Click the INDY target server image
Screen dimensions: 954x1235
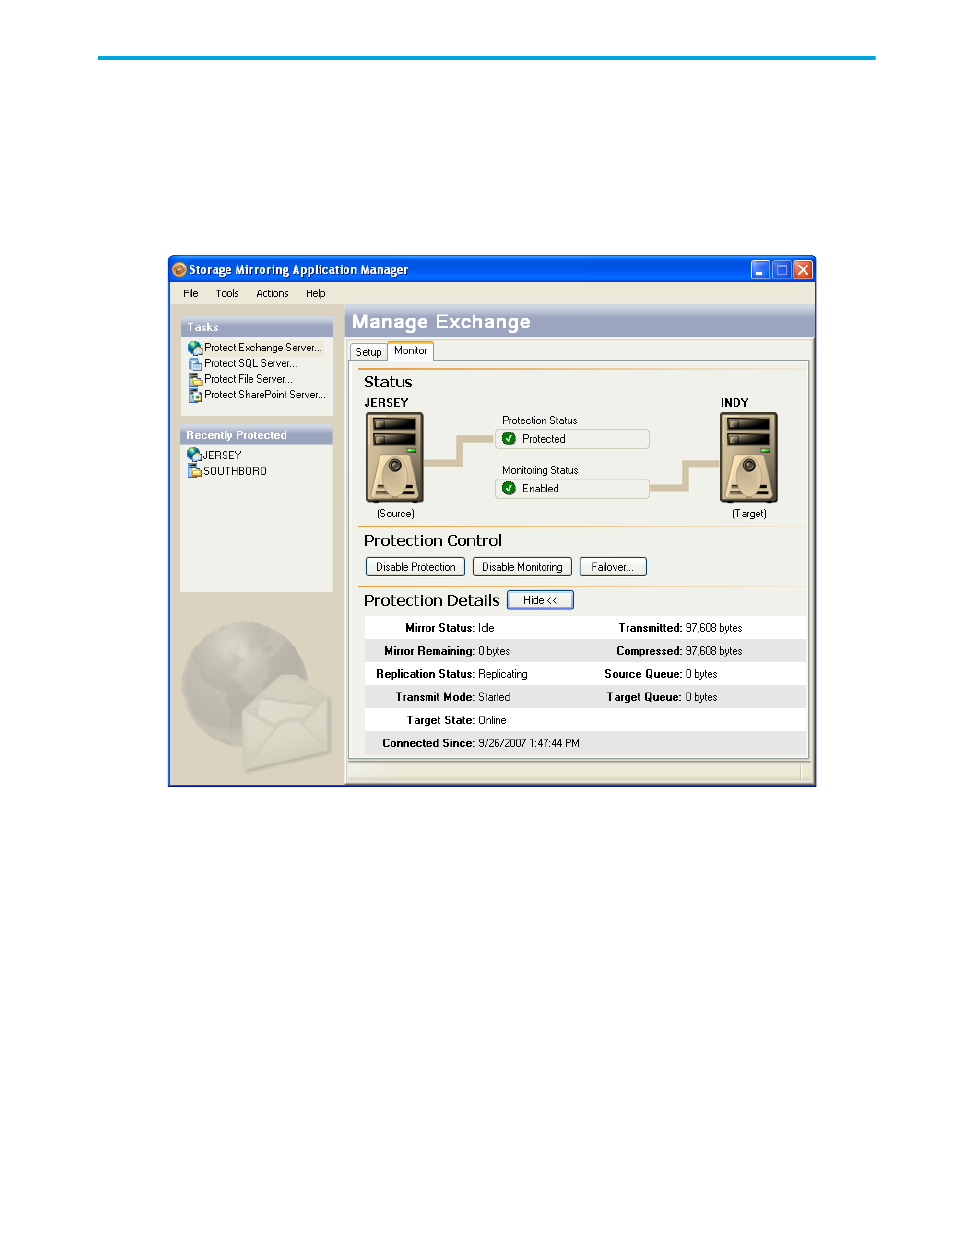pyautogui.click(x=749, y=457)
